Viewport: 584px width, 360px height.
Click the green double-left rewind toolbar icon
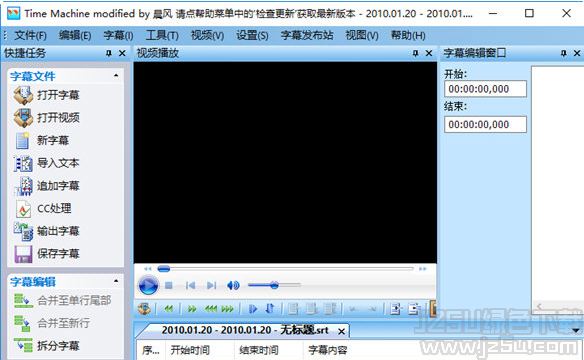coord(169,309)
